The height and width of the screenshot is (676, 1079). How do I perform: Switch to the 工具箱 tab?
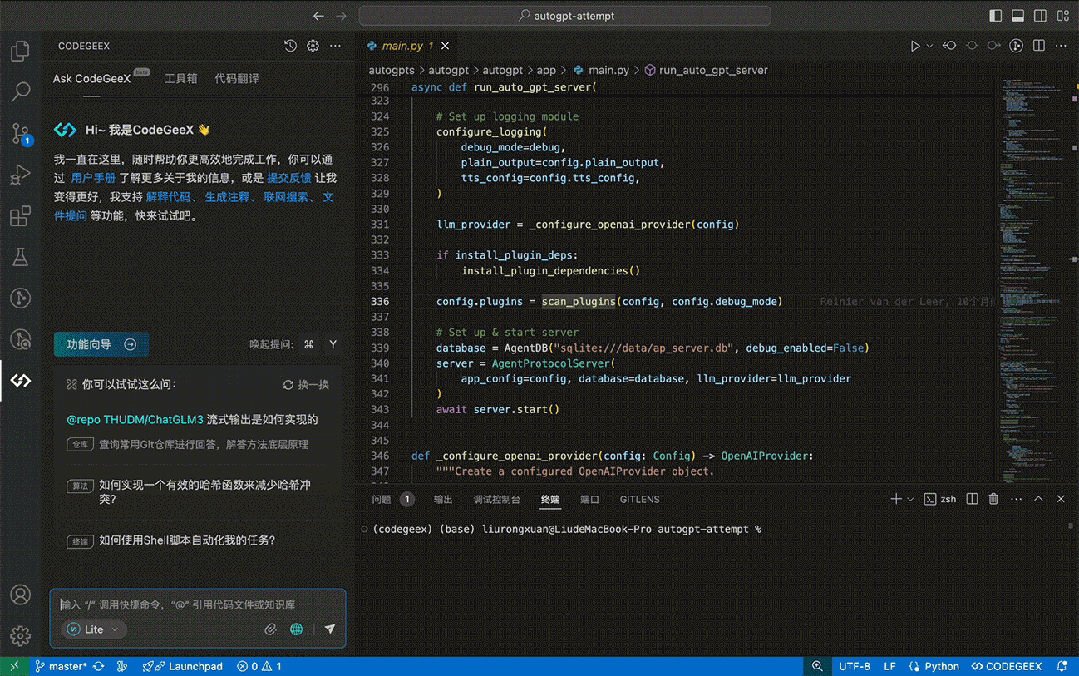tap(181, 78)
